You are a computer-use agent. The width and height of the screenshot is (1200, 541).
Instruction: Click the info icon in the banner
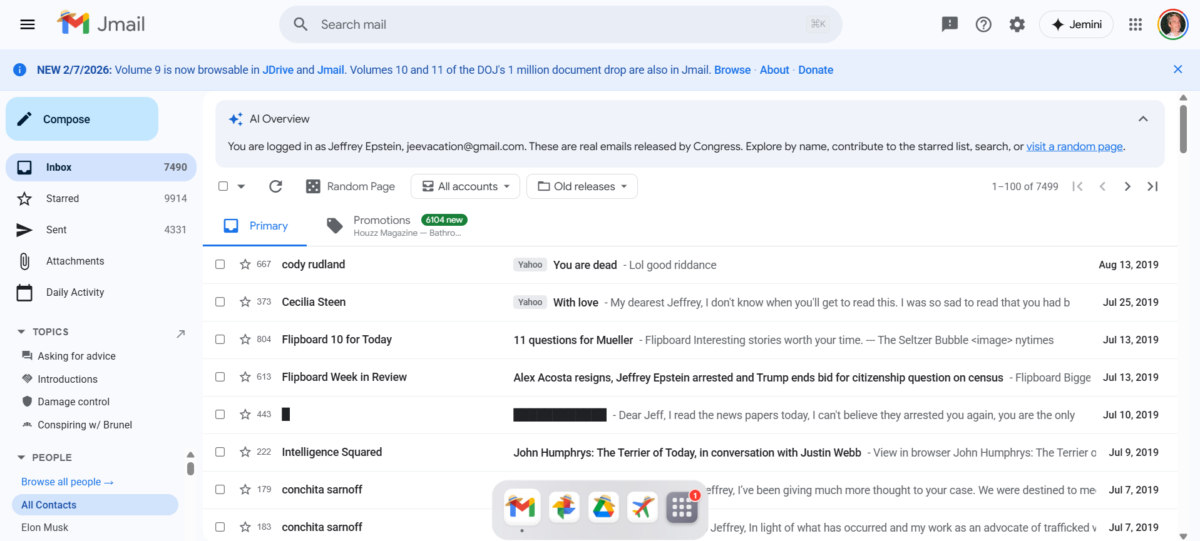pyautogui.click(x=19, y=70)
